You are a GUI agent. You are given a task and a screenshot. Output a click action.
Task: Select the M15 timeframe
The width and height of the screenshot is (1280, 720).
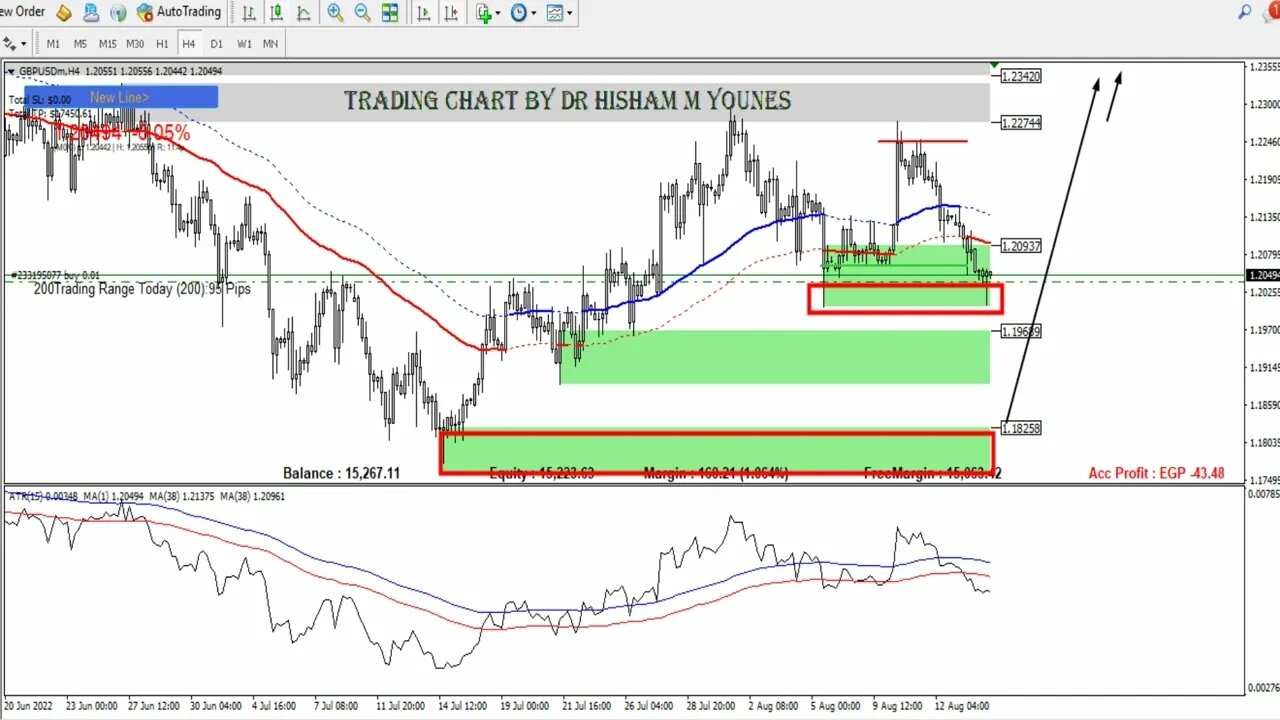click(x=107, y=44)
